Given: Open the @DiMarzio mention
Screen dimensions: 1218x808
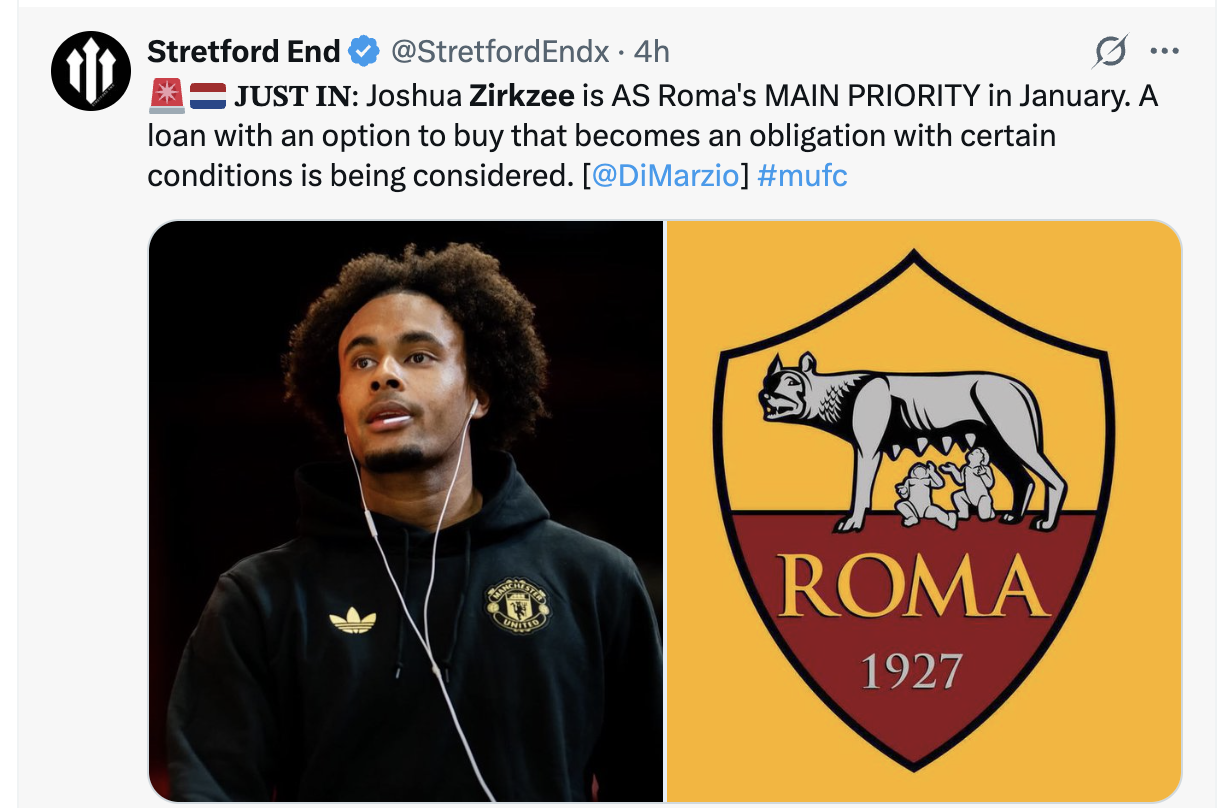Looking at the screenshot, I should point(665,176).
